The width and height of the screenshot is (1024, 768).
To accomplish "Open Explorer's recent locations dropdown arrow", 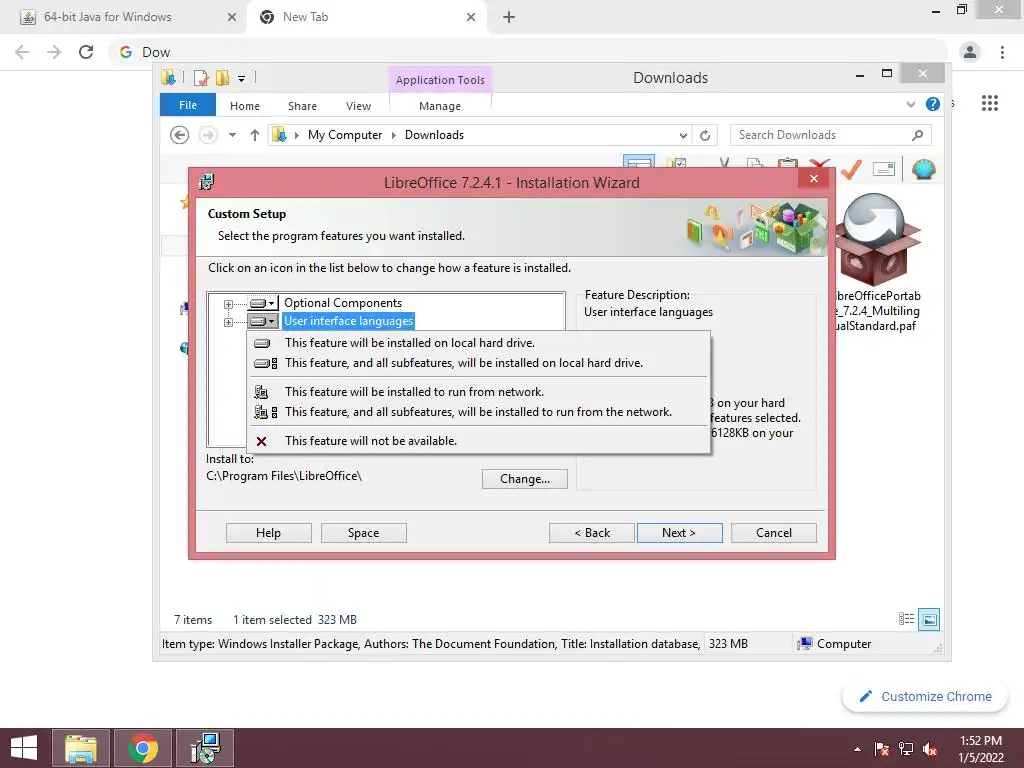I will (232, 135).
